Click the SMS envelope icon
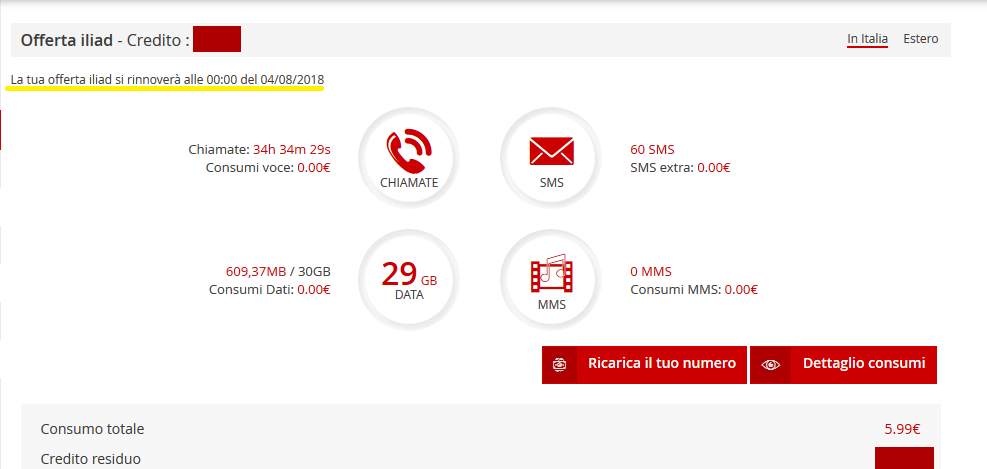 (551, 153)
